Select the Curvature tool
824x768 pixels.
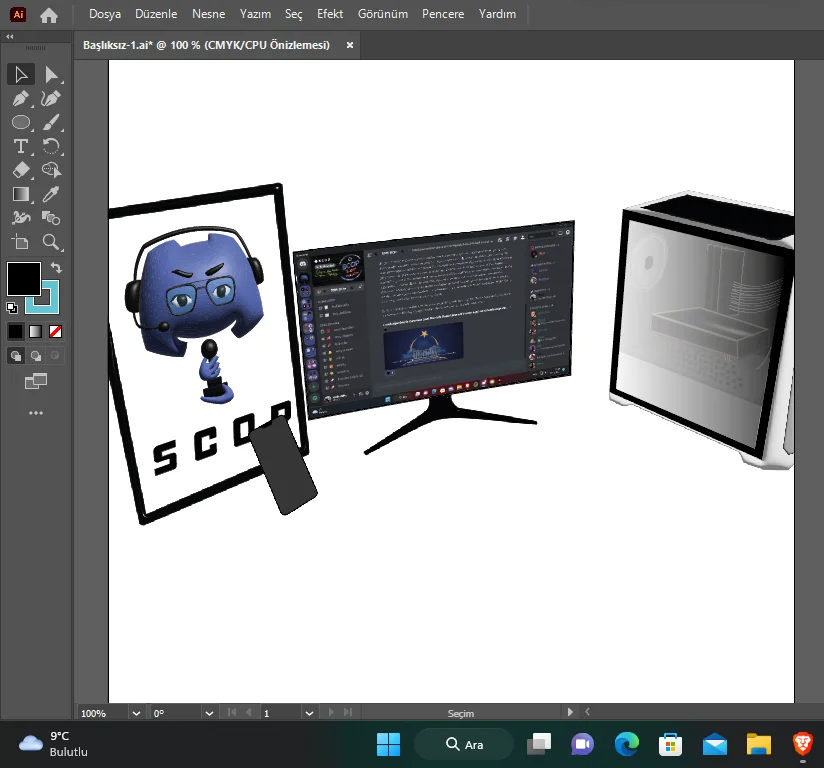(51, 98)
